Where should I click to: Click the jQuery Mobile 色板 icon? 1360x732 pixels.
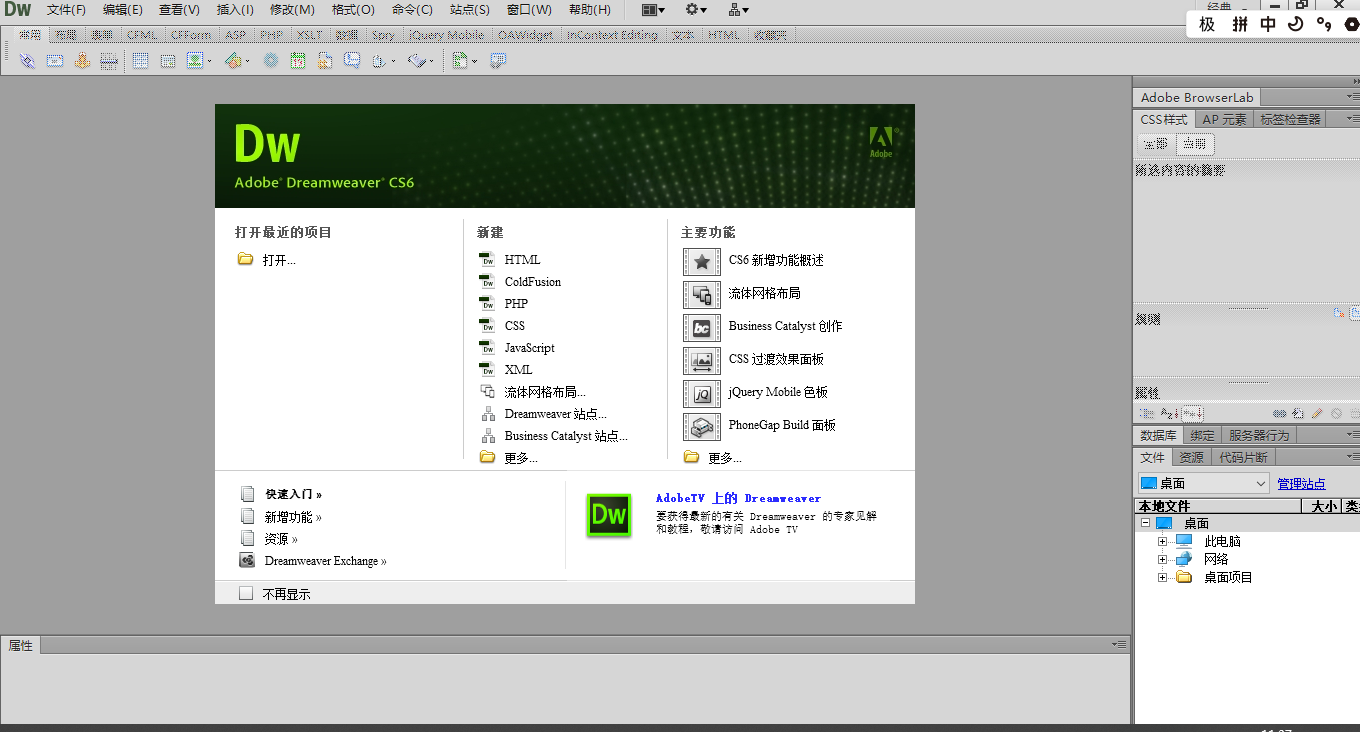702,393
